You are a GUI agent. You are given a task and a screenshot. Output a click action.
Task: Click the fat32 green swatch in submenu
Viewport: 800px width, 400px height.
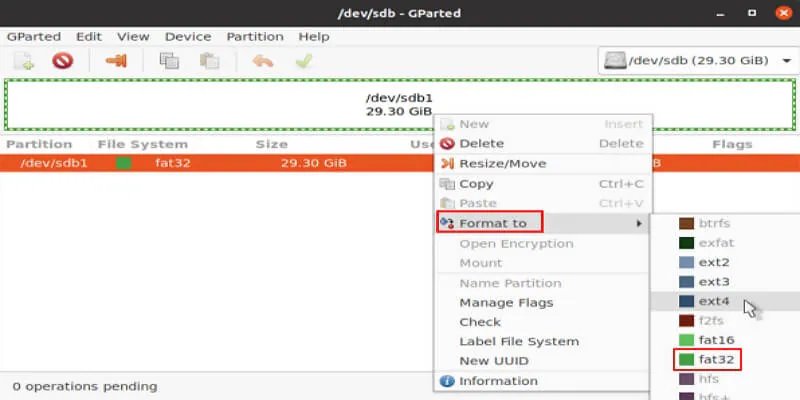coord(686,360)
